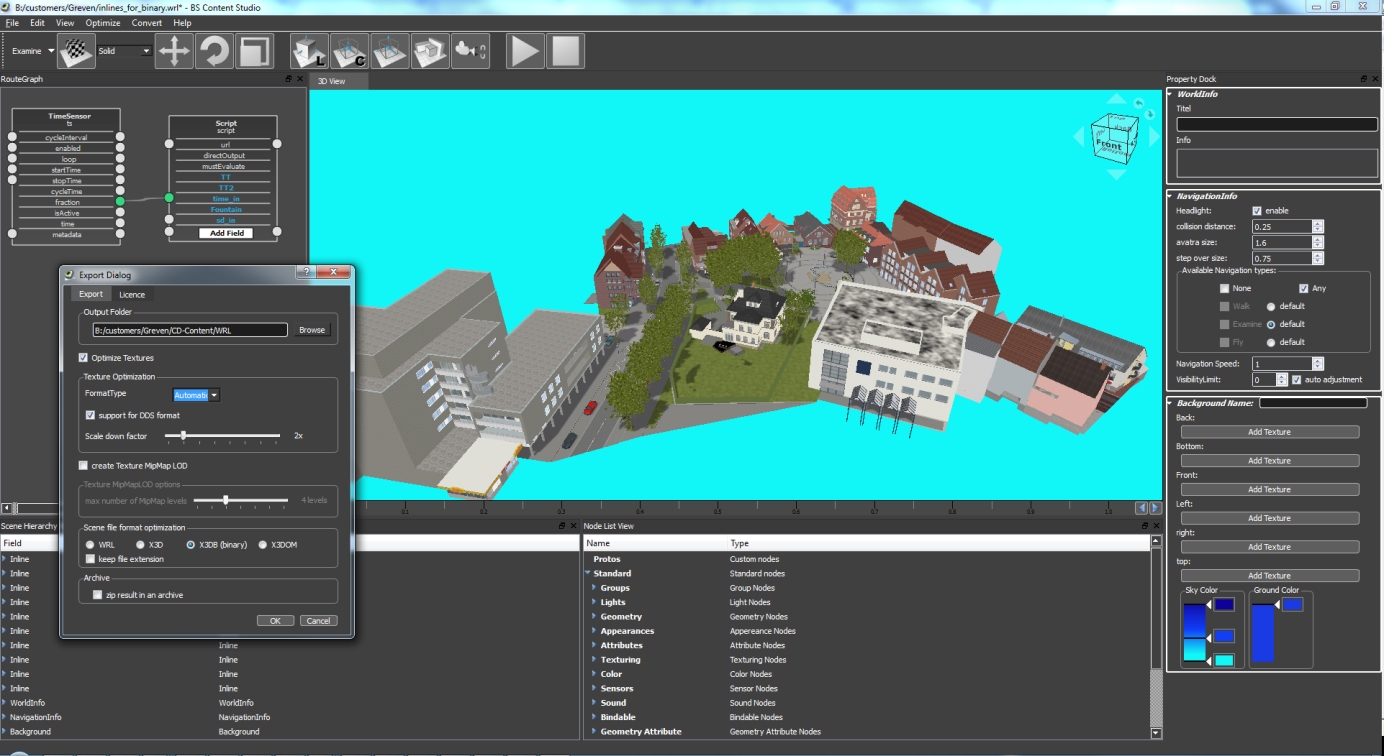Image resolution: width=1384 pixels, height=756 pixels.
Task: Expand the Geometry node group
Action: (594, 617)
